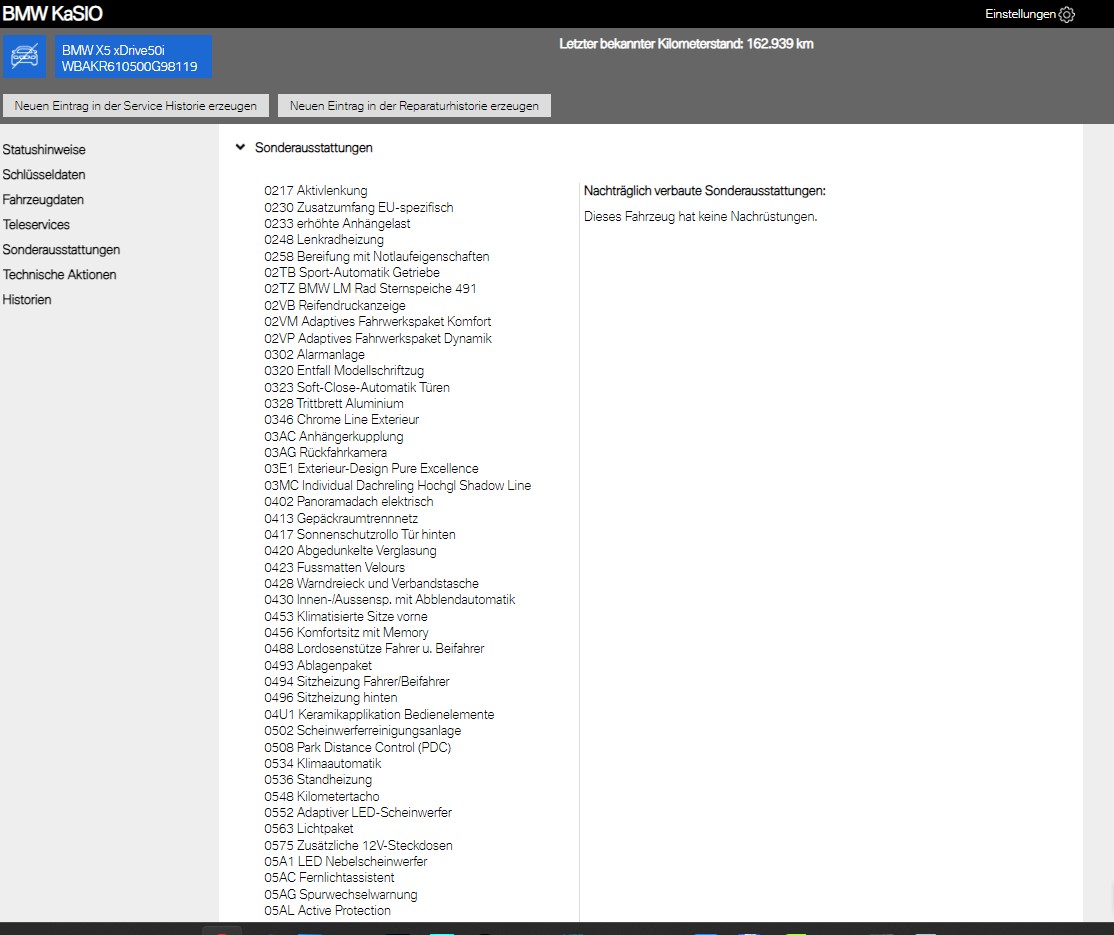Click 0456 Komfortsitz mit Memory
Image resolution: width=1114 pixels, height=935 pixels.
pos(347,632)
